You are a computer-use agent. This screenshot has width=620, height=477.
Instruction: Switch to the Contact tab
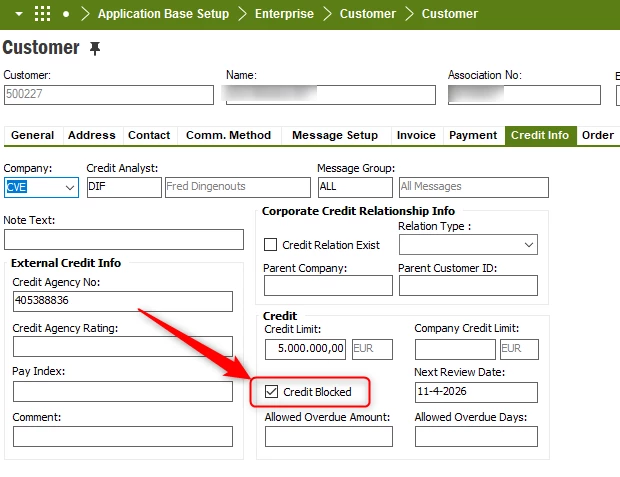[x=149, y=135]
